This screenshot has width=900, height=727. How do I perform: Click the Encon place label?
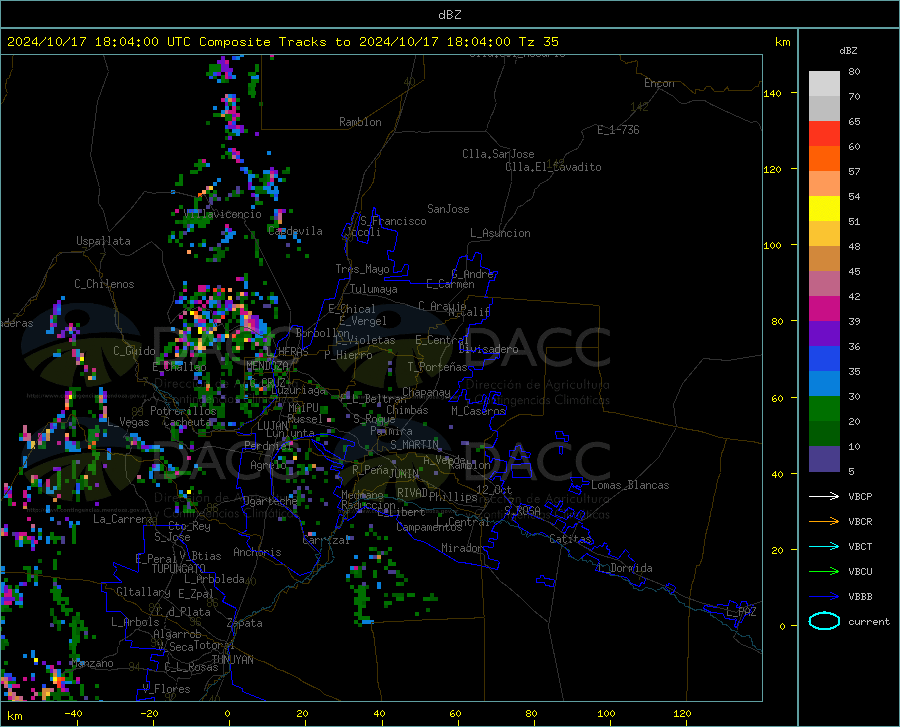tap(659, 83)
